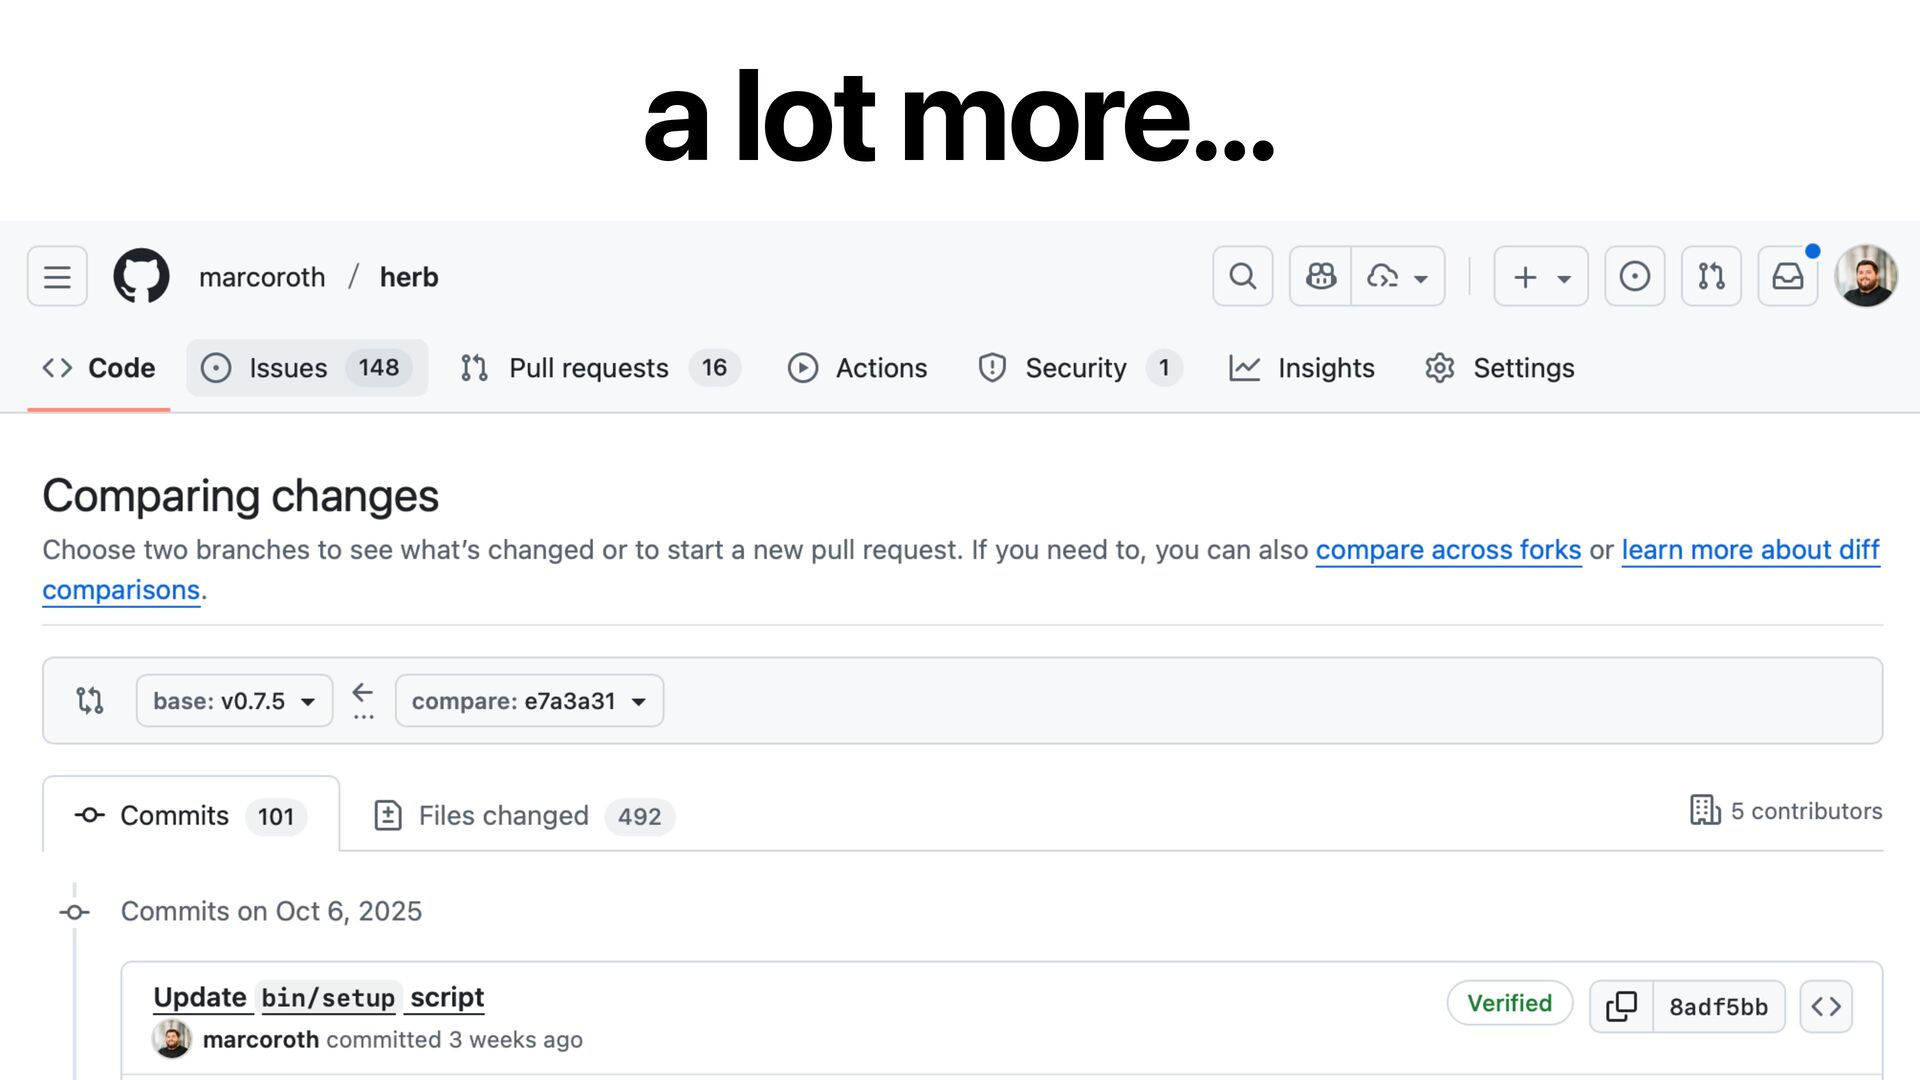Browse repository at commit 8adf5bb
This screenshot has width=1920, height=1080.
coord(1825,1006)
